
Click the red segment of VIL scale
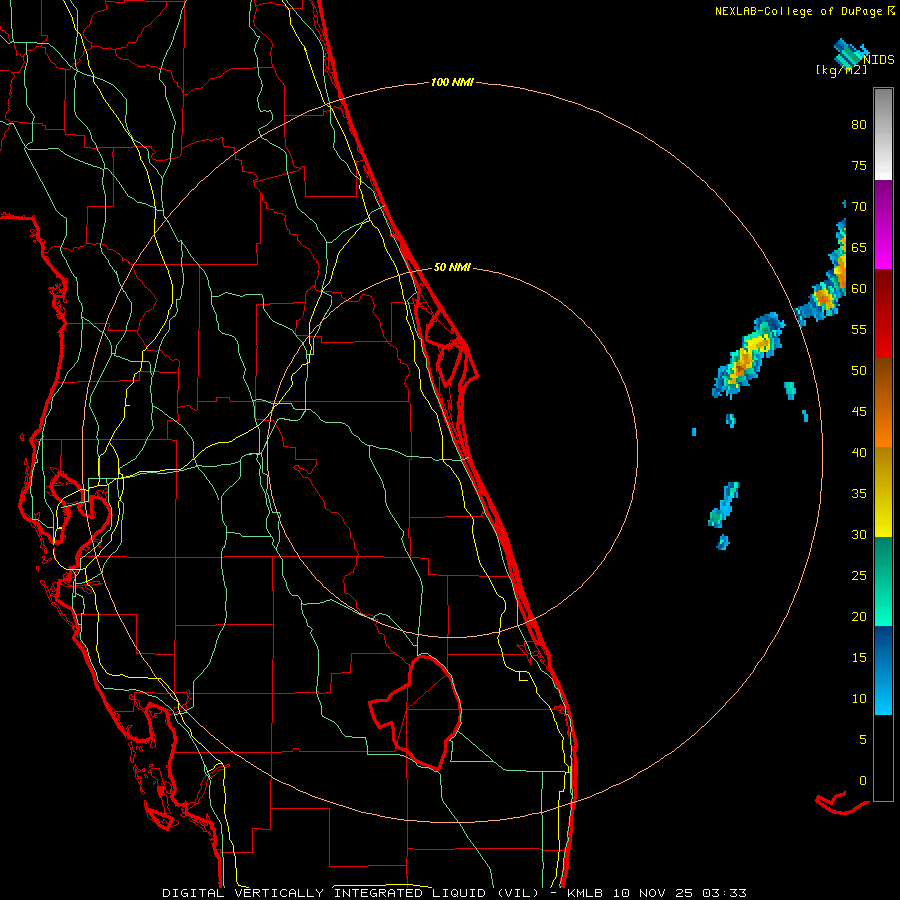click(883, 314)
